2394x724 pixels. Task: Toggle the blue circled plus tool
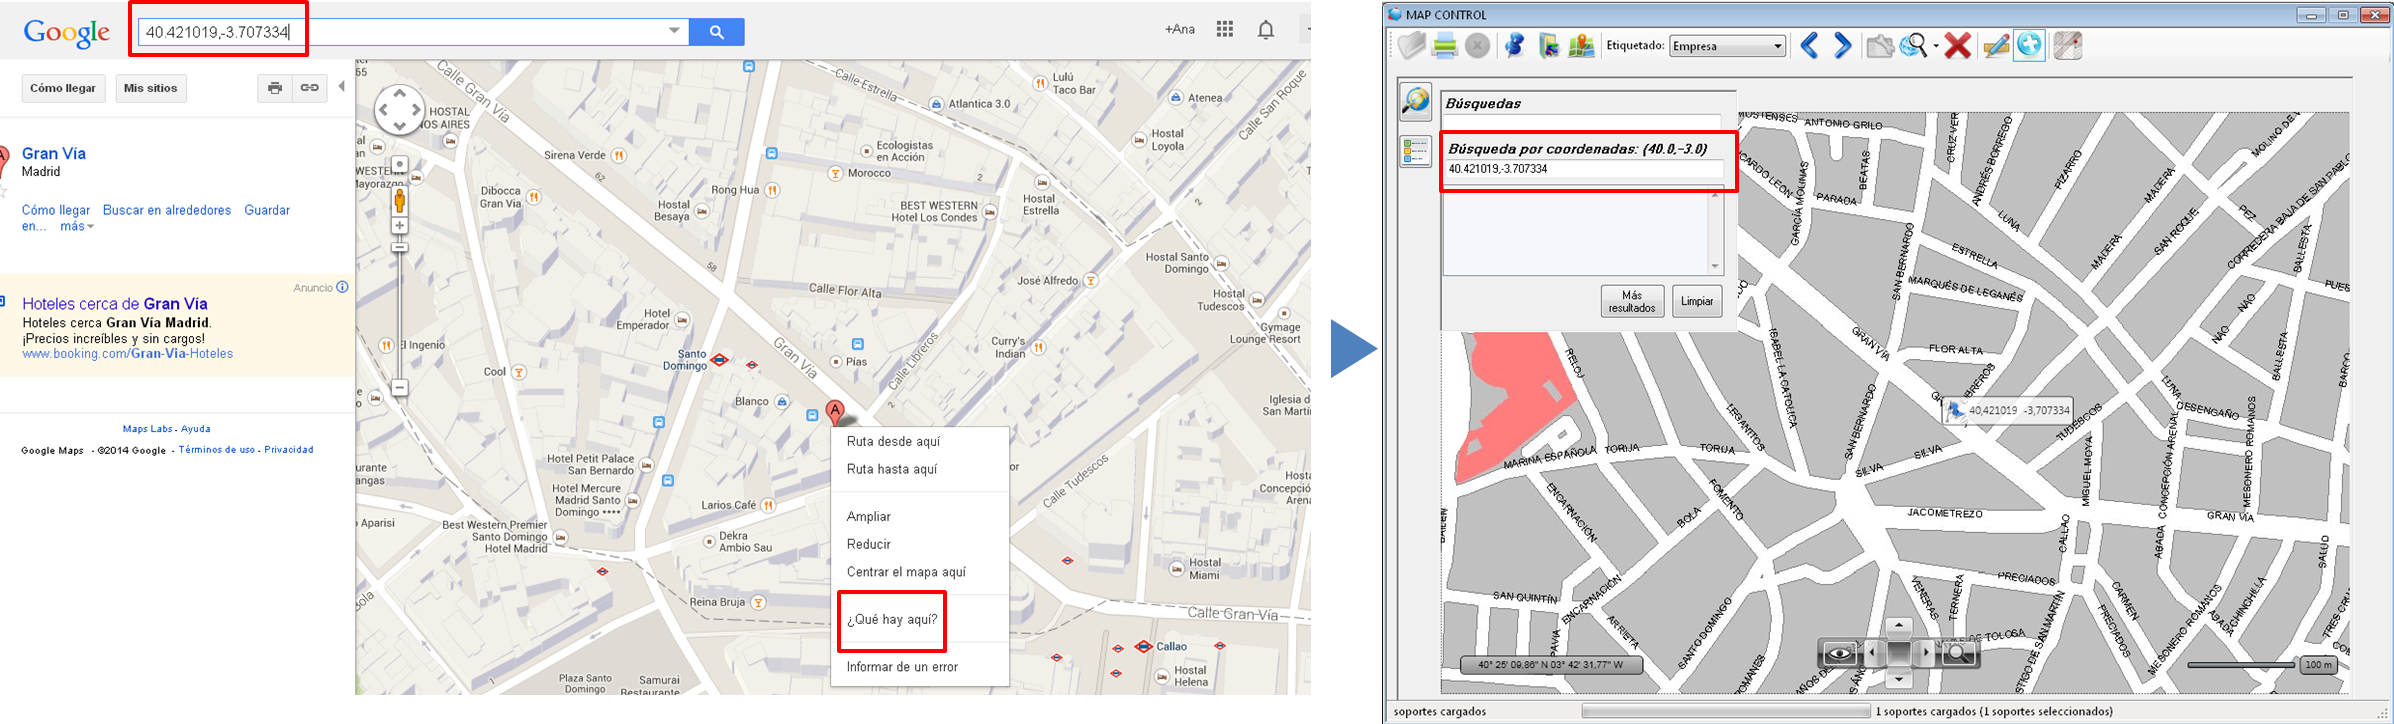(2029, 46)
